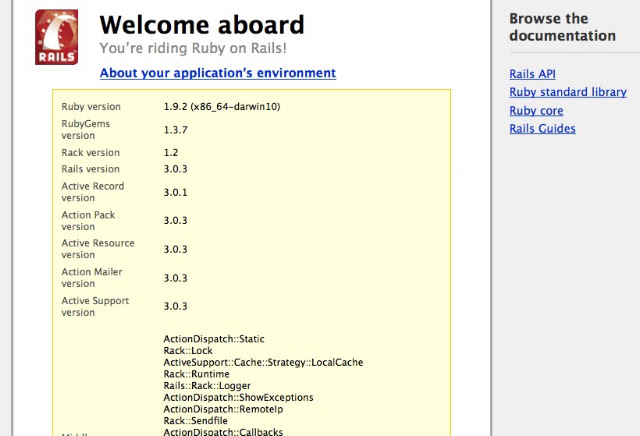Open About your application's environment link

218,73
